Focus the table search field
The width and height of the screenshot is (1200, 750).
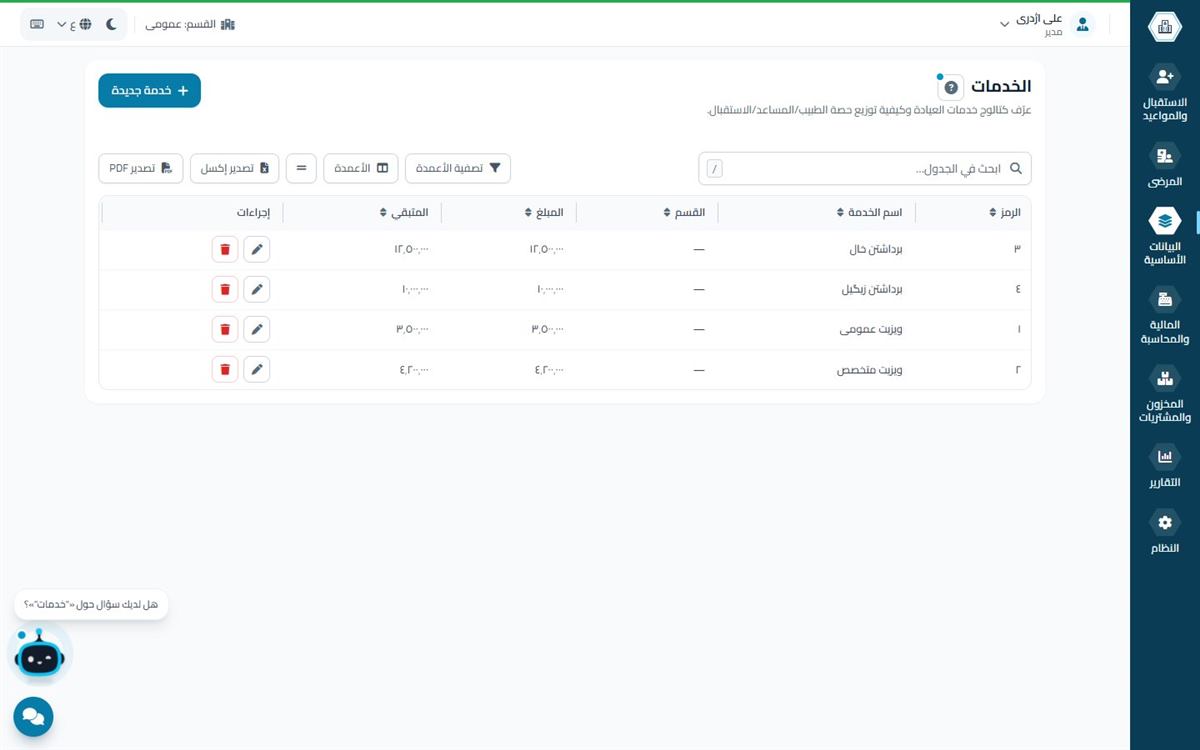[x=864, y=168]
